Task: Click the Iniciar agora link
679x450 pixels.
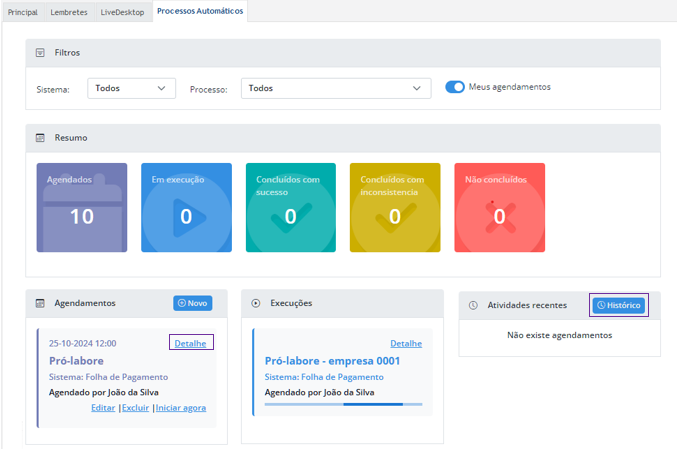Action: click(x=181, y=408)
